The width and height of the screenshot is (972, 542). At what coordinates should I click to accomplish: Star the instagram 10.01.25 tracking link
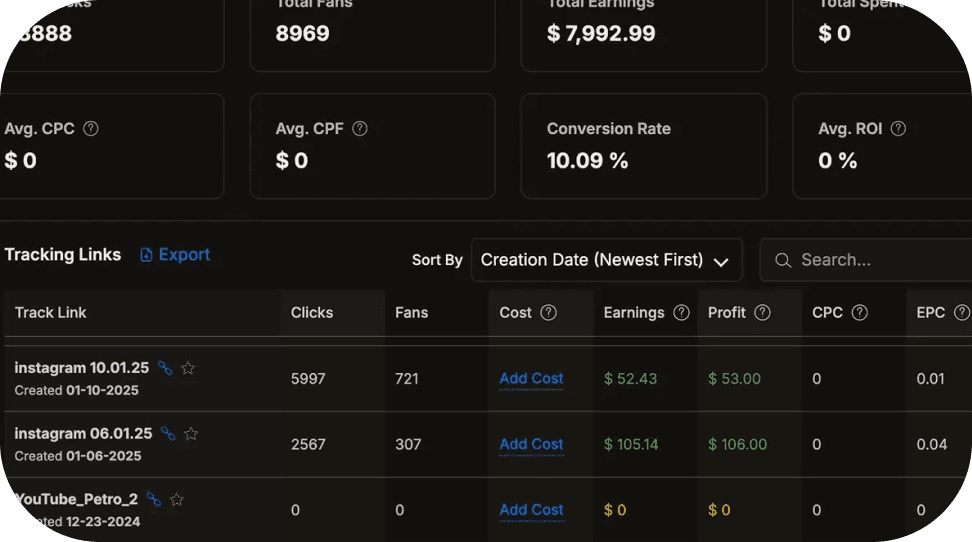(188, 368)
